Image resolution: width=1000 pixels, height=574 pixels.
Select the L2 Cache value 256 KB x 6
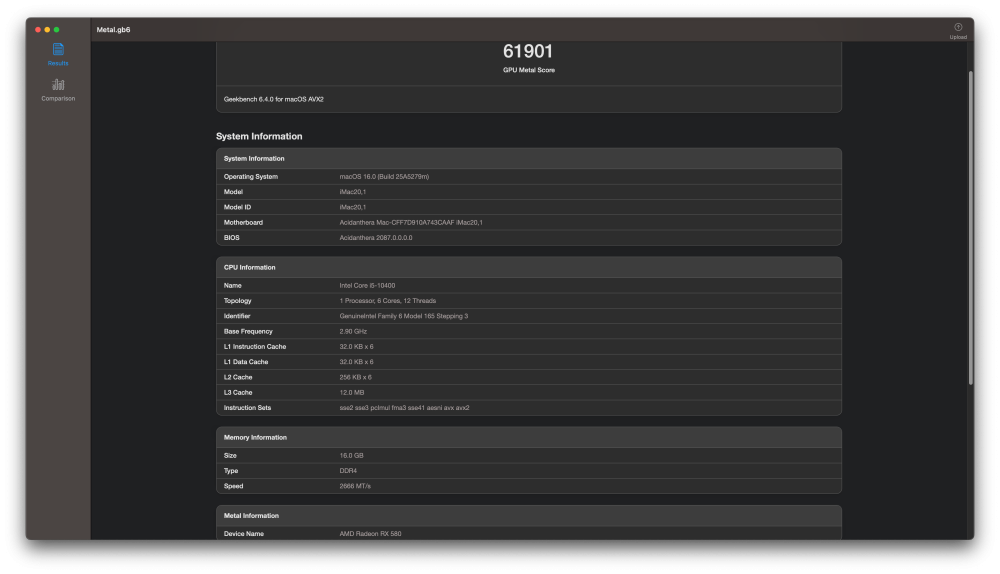(355, 378)
